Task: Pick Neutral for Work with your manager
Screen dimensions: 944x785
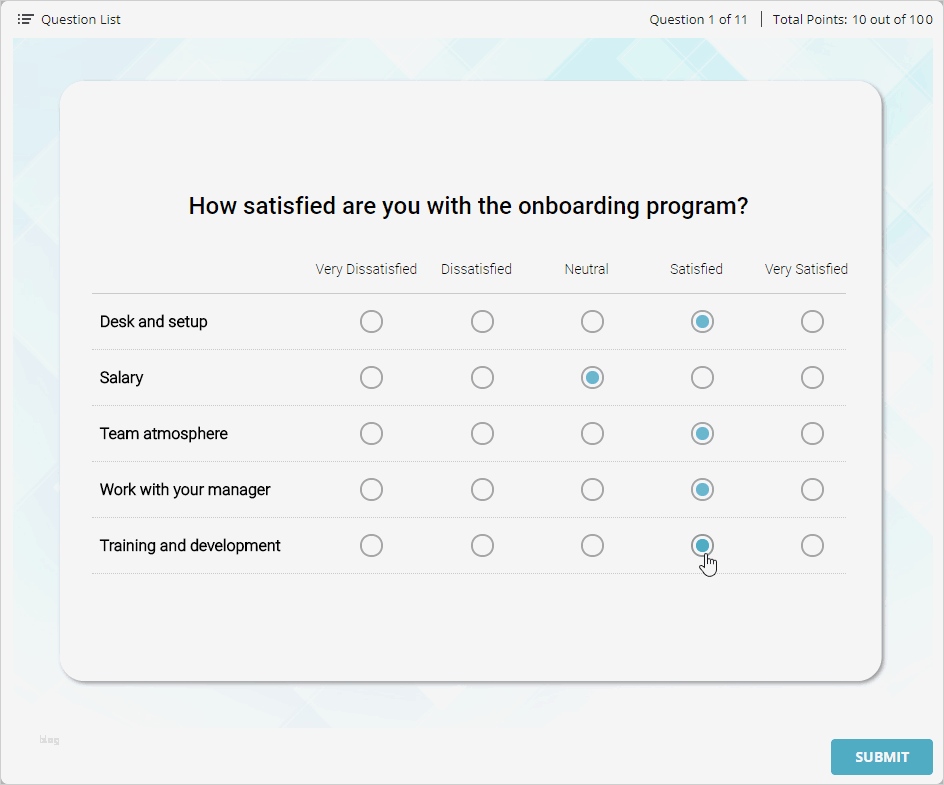Action: pos(592,489)
